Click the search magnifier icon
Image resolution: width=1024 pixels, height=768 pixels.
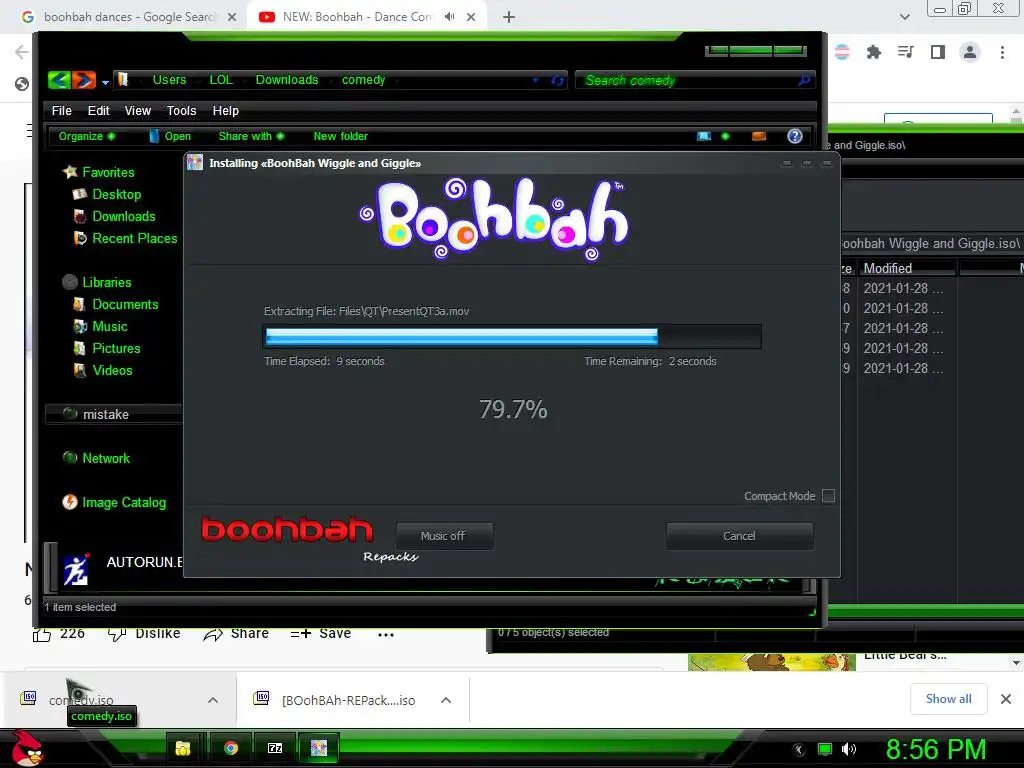click(x=805, y=80)
